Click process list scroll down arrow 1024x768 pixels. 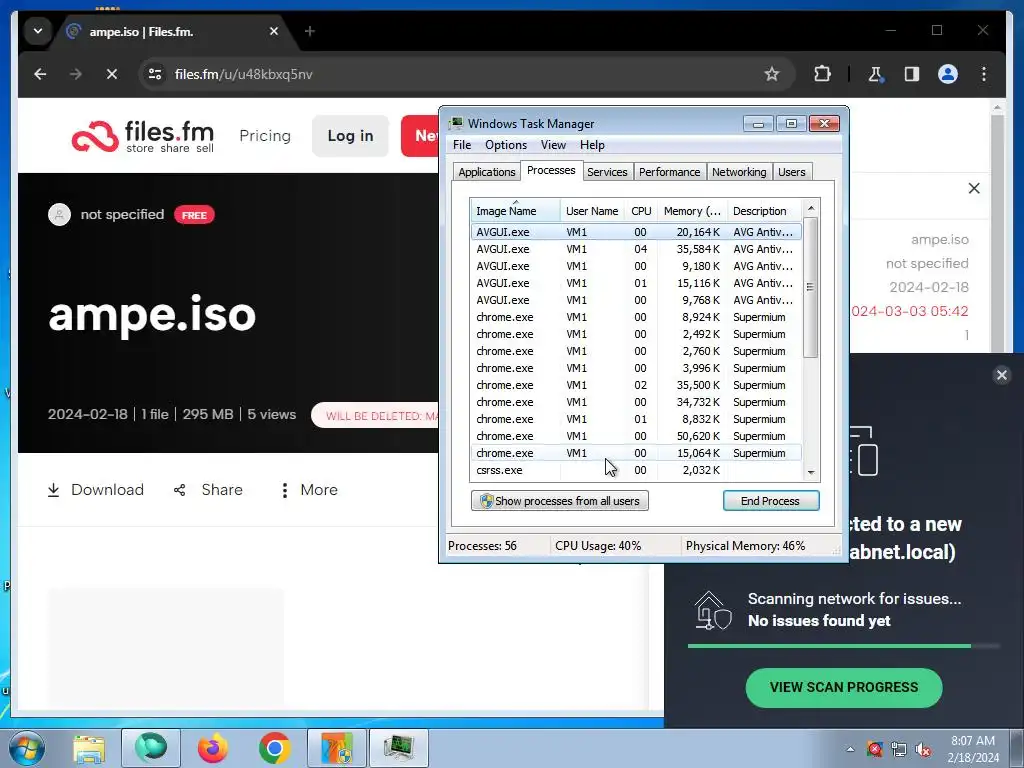[x=810, y=472]
